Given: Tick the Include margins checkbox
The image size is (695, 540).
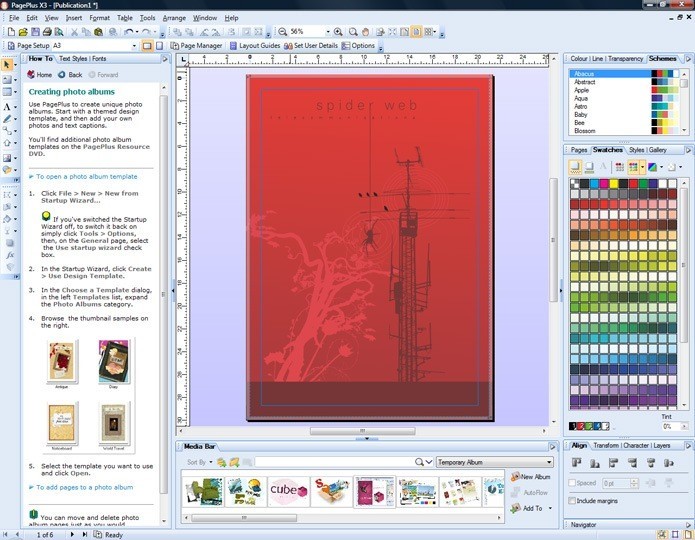Looking at the screenshot, I should [x=572, y=501].
